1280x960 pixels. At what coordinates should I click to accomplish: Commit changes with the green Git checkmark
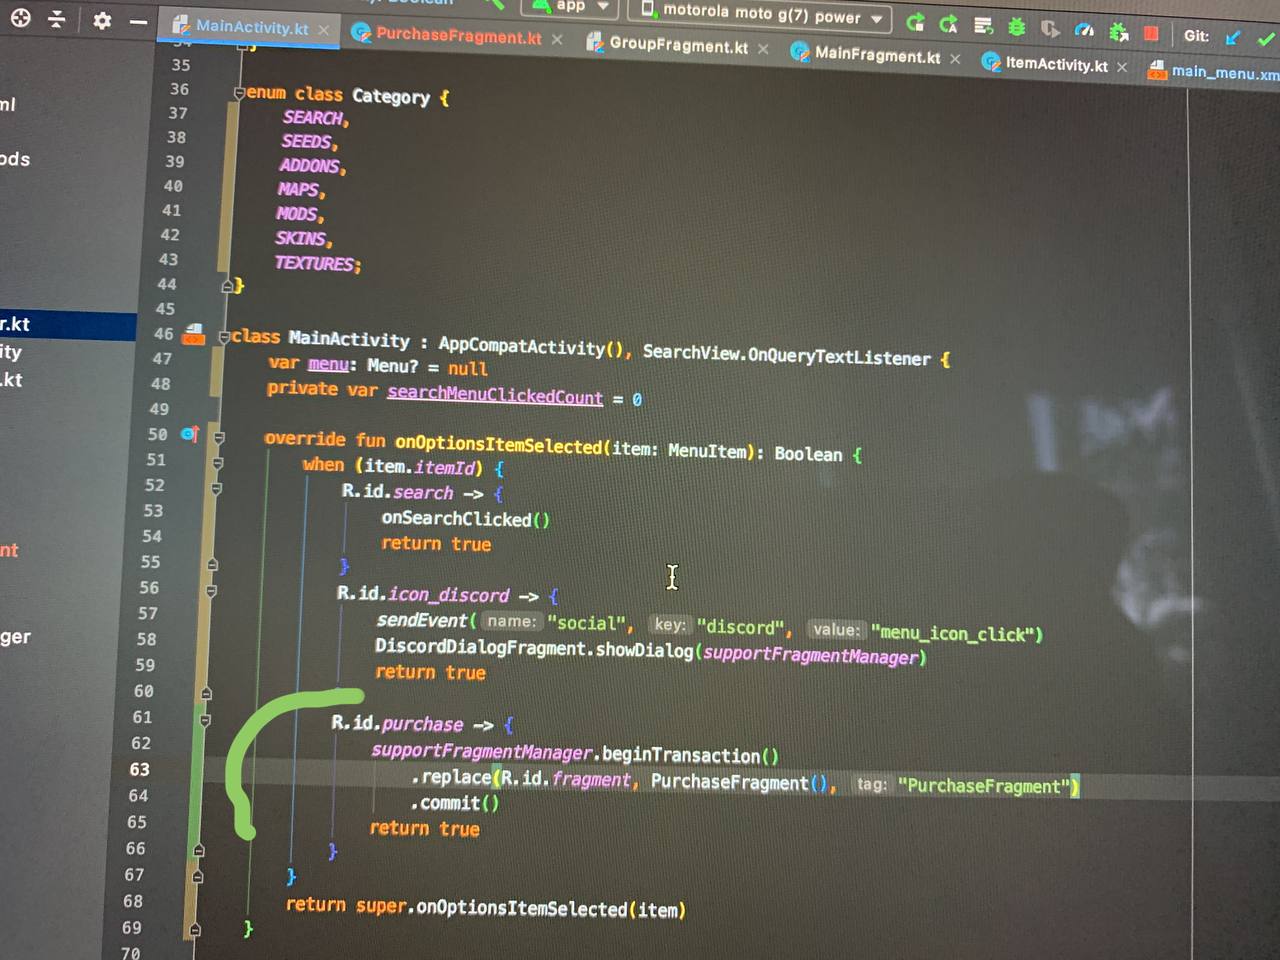(1266, 40)
